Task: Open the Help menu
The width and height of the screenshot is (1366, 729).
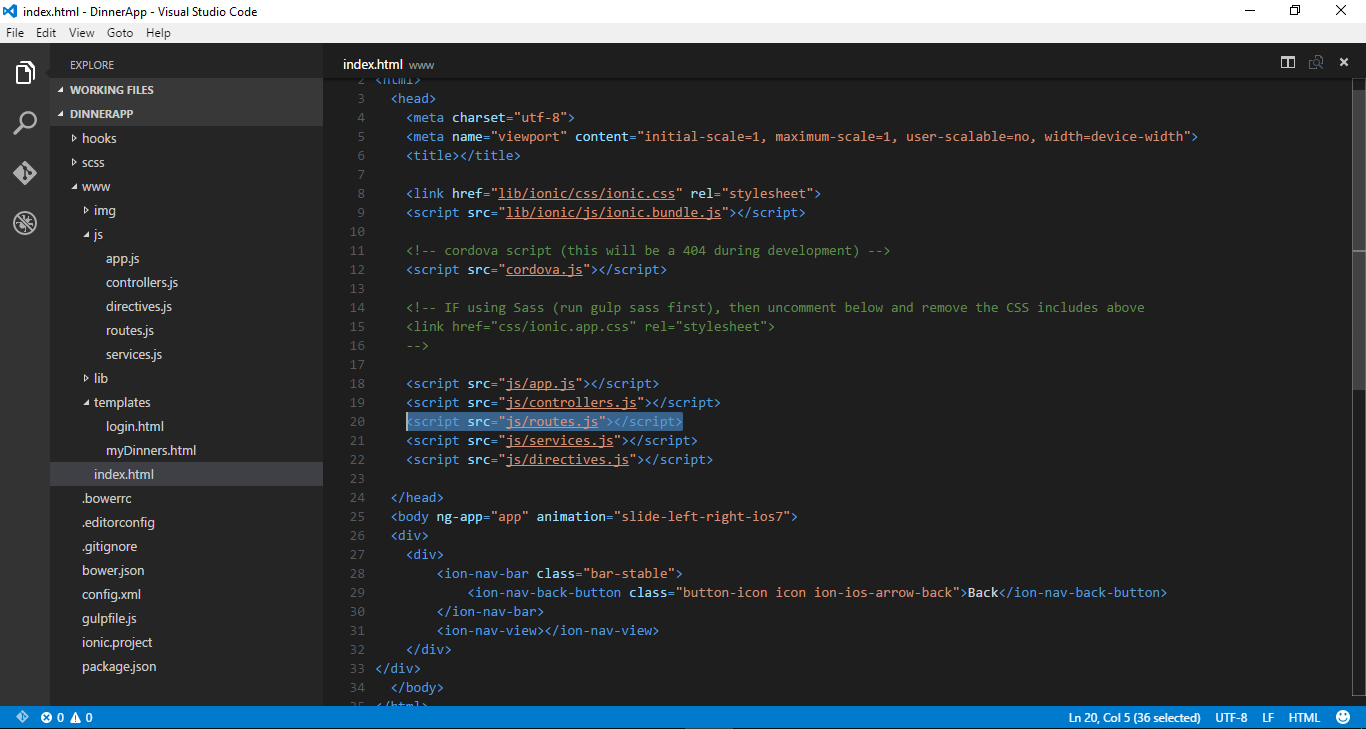Action: tap(158, 32)
